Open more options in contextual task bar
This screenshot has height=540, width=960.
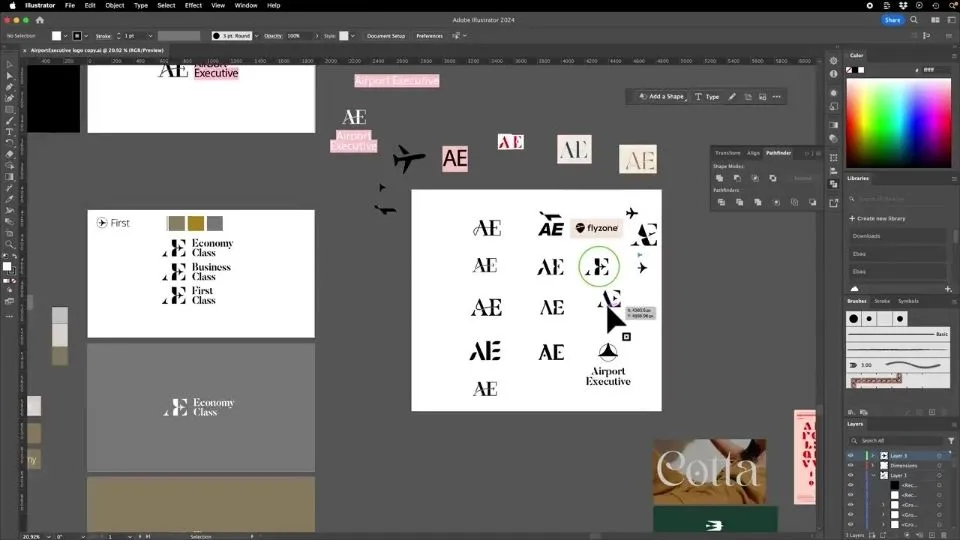tap(777, 97)
